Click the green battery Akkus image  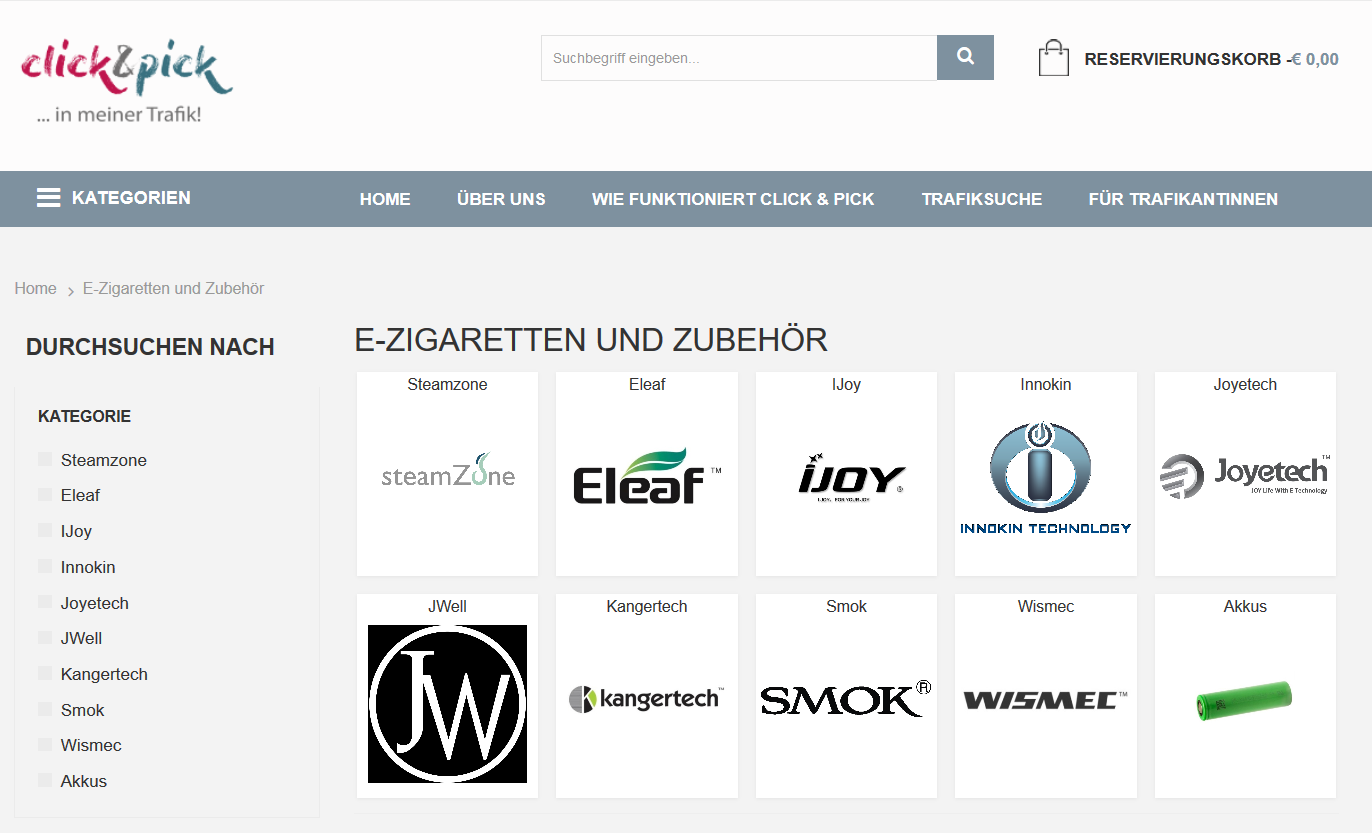(x=1245, y=701)
